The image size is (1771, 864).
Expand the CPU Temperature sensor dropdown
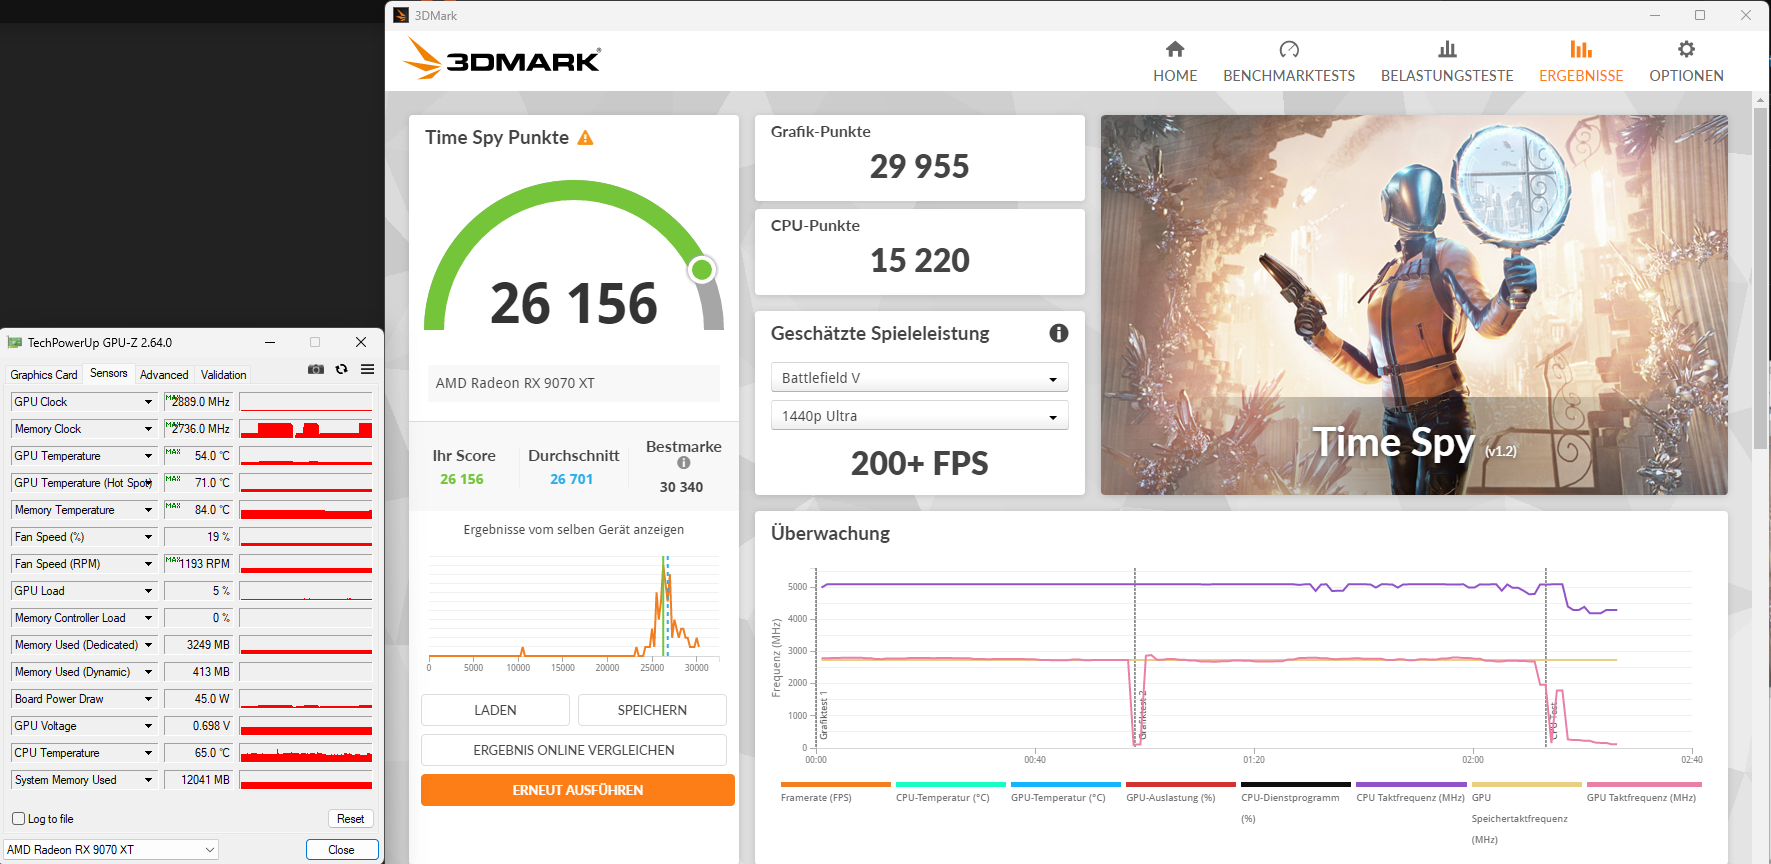click(x=148, y=753)
